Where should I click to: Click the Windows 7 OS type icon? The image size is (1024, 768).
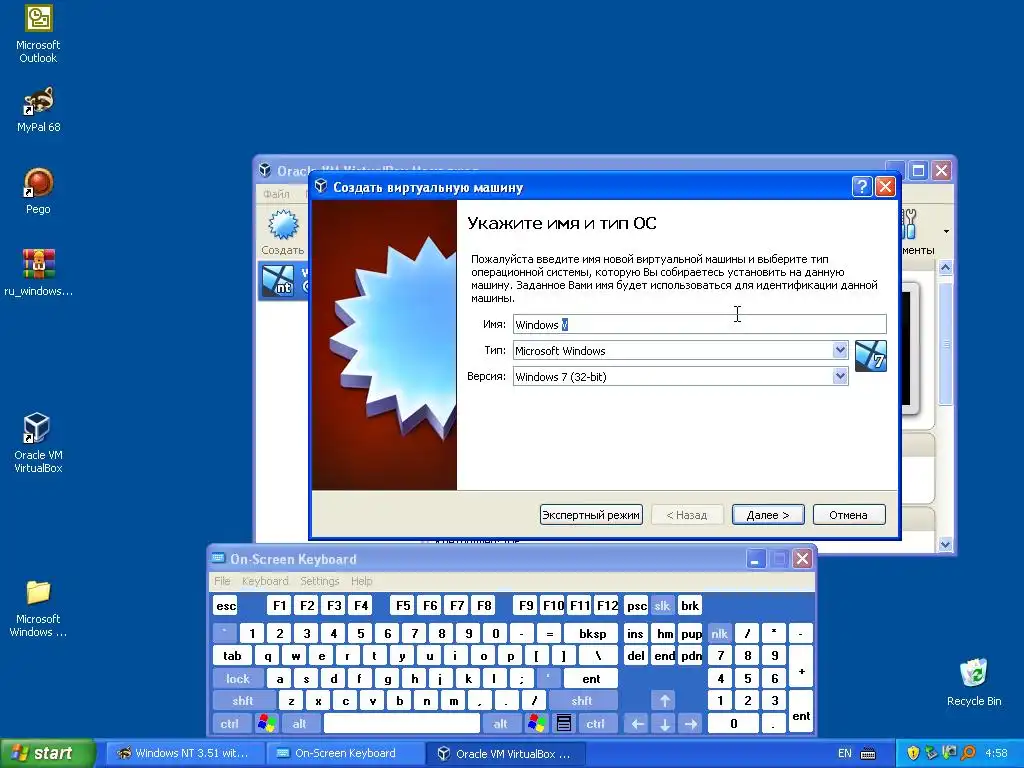871,356
